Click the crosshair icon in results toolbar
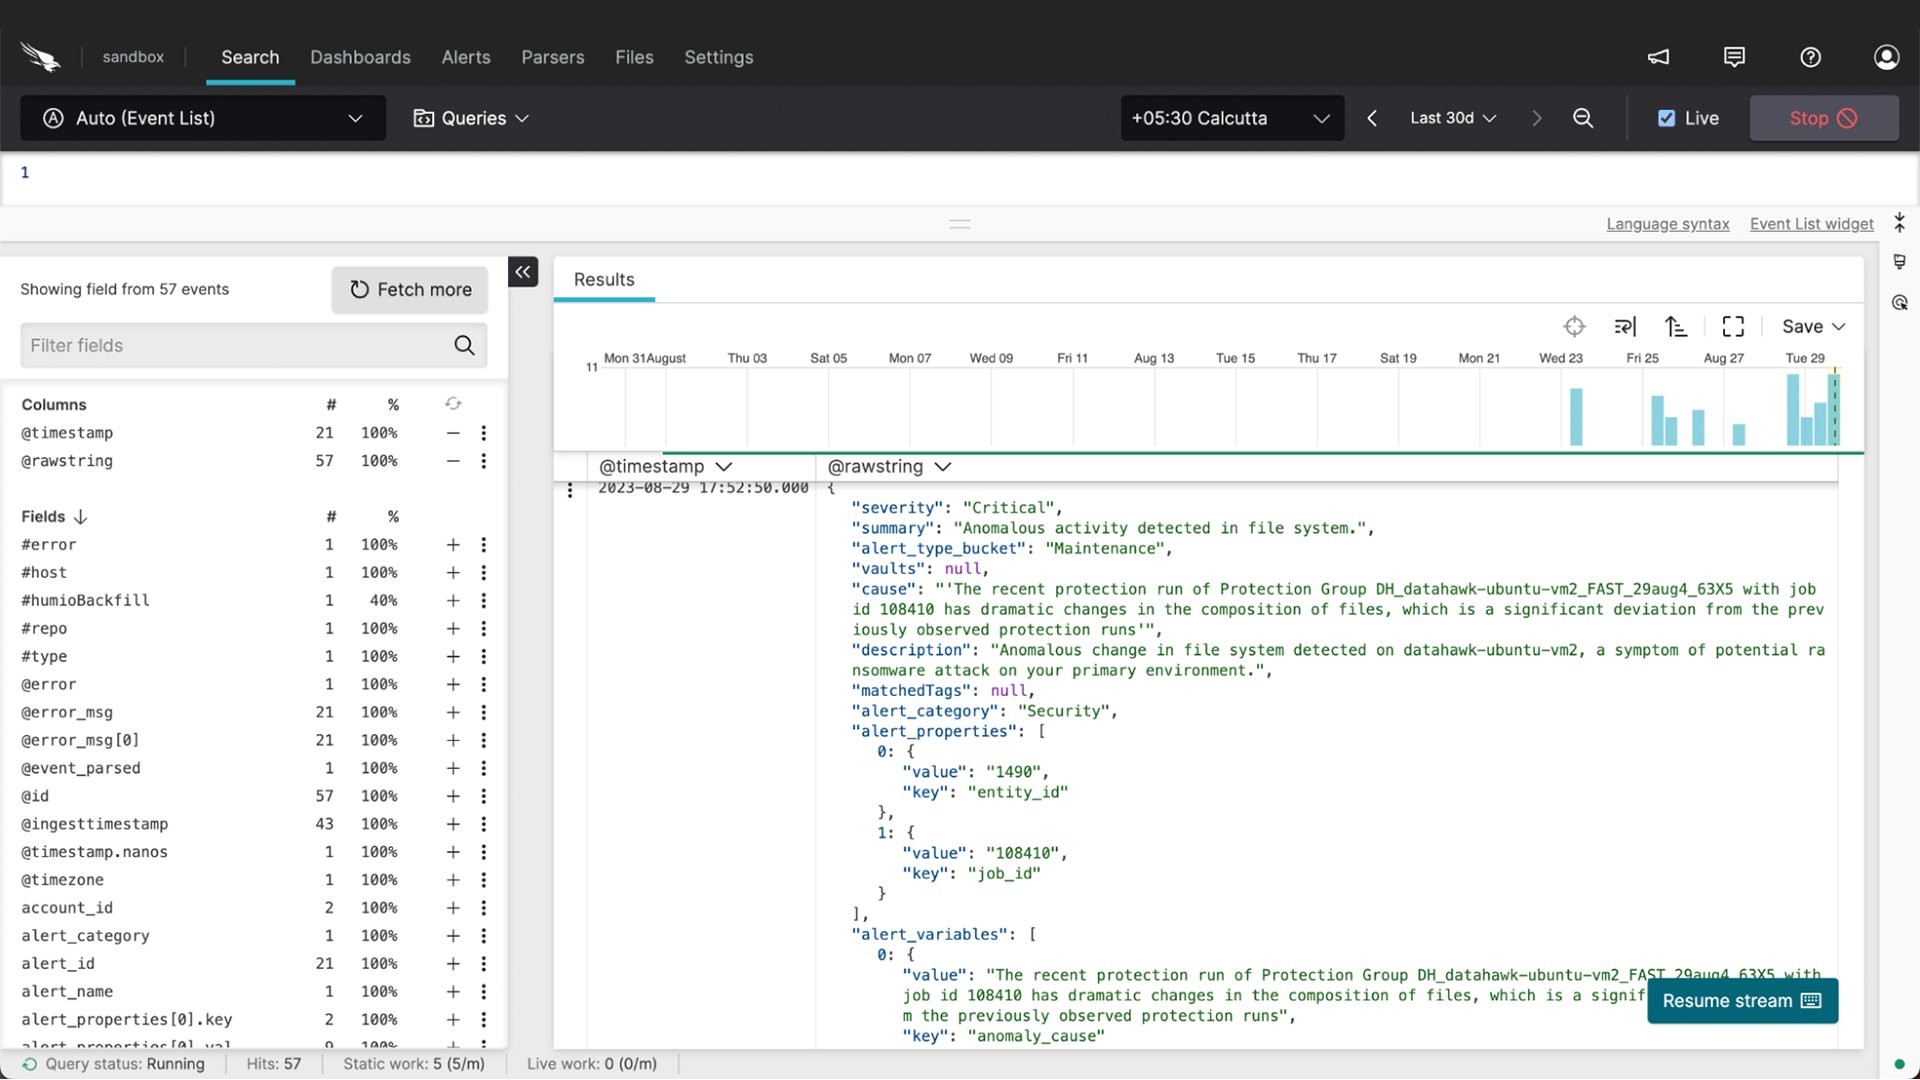Viewport: 1920px width, 1080px height. coord(1574,327)
